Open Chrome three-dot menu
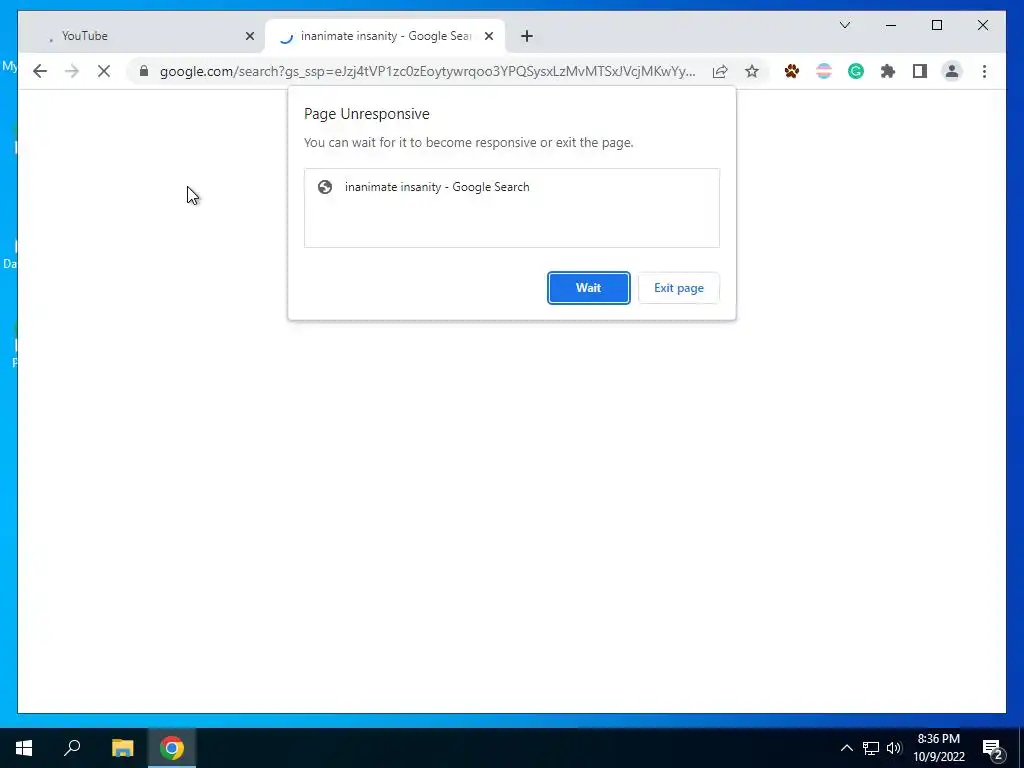The image size is (1024, 768). pyautogui.click(x=984, y=71)
